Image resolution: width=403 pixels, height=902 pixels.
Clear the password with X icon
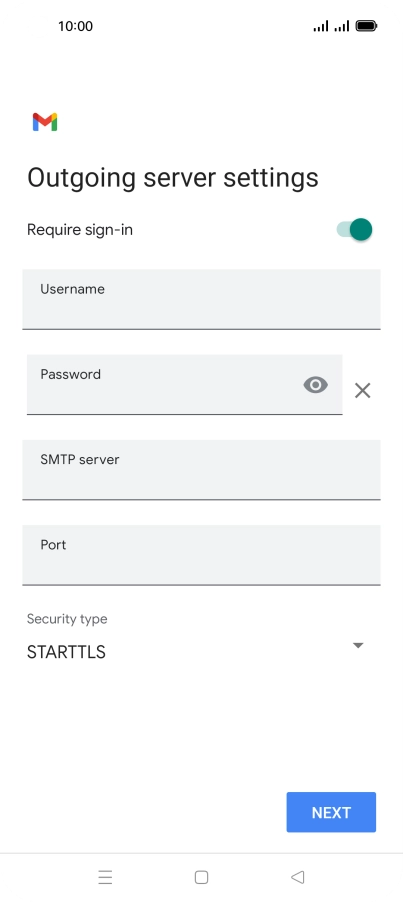(362, 391)
